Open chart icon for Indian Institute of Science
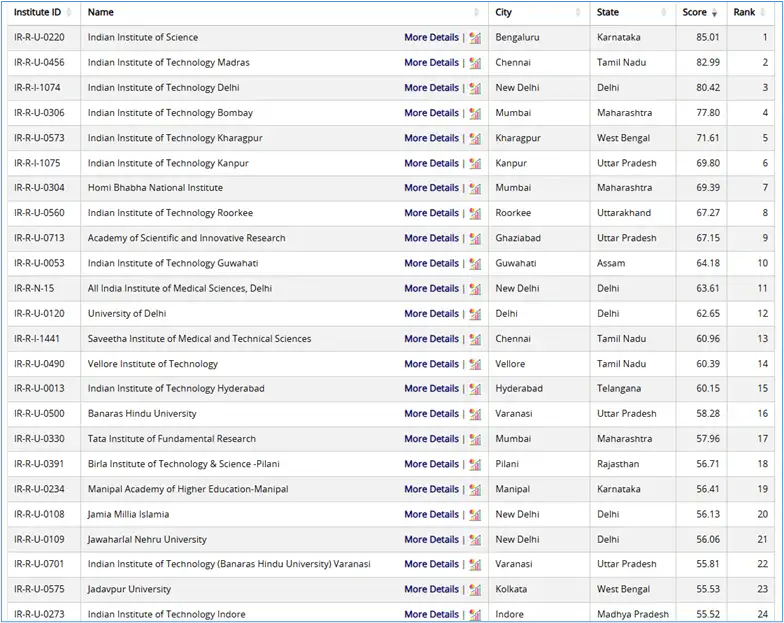Screen dimensions: 784x623 point(475,38)
